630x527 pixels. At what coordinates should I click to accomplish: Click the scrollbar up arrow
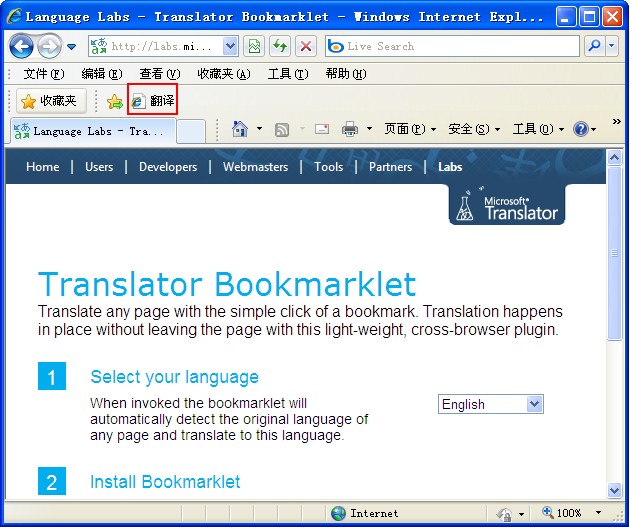[x=614, y=157]
